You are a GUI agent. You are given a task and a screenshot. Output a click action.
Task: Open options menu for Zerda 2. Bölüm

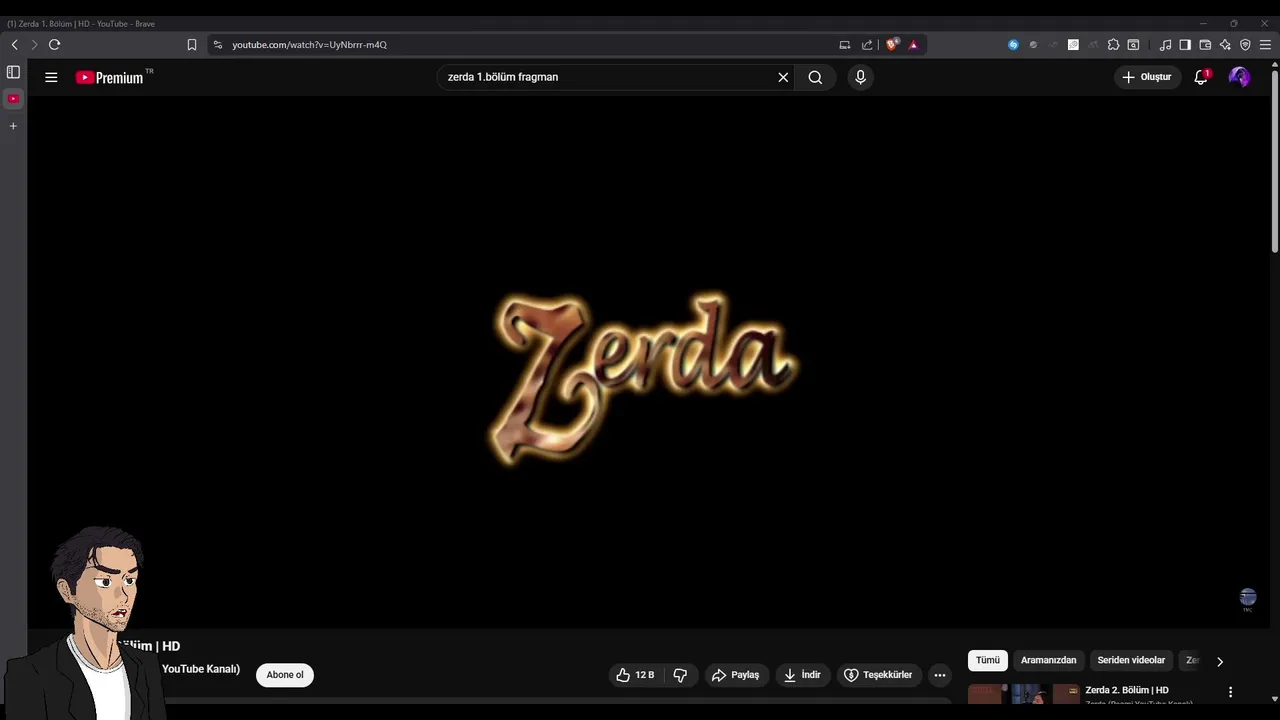[x=1230, y=692]
